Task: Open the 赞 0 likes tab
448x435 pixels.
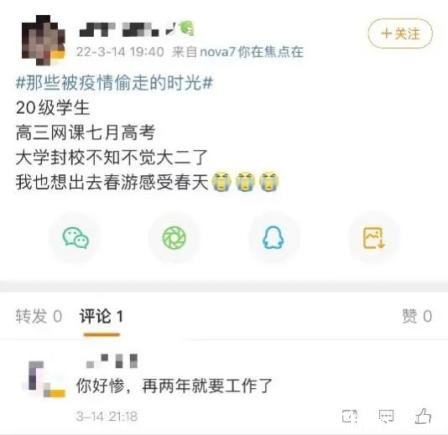Action: click(417, 316)
